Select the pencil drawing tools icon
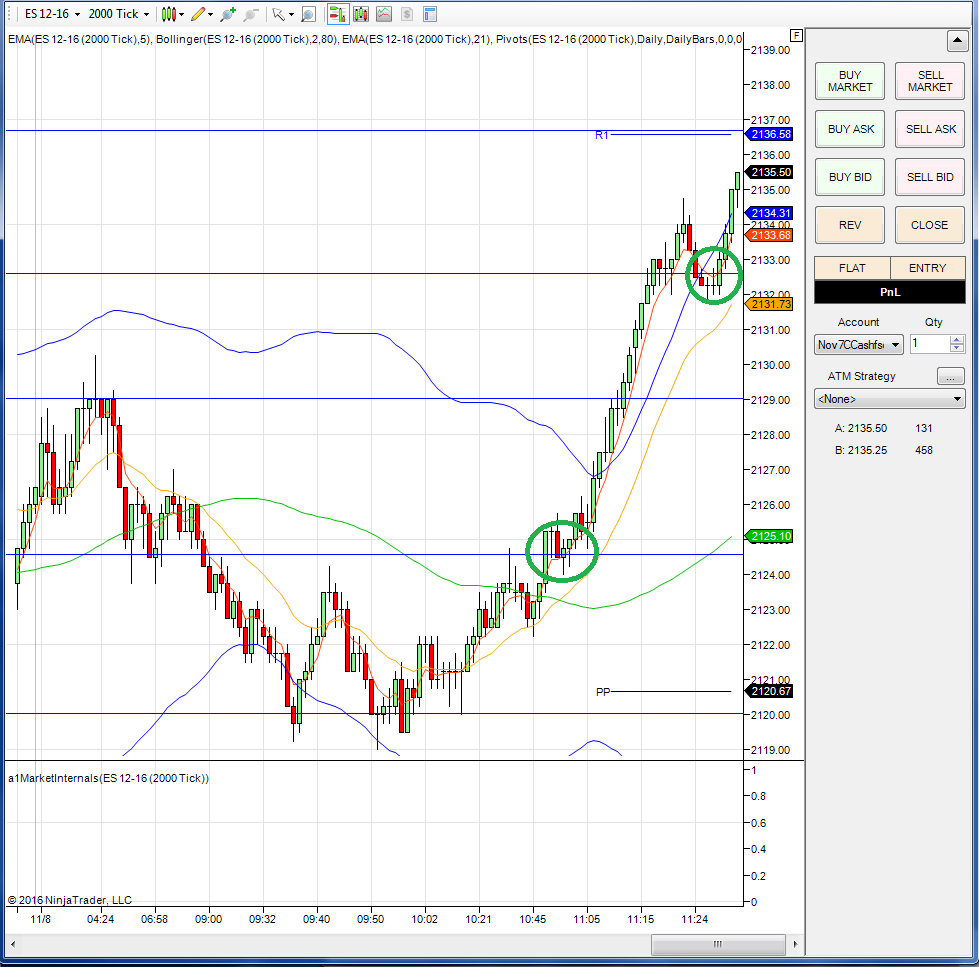The height and width of the screenshot is (967, 979). pos(198,14)
